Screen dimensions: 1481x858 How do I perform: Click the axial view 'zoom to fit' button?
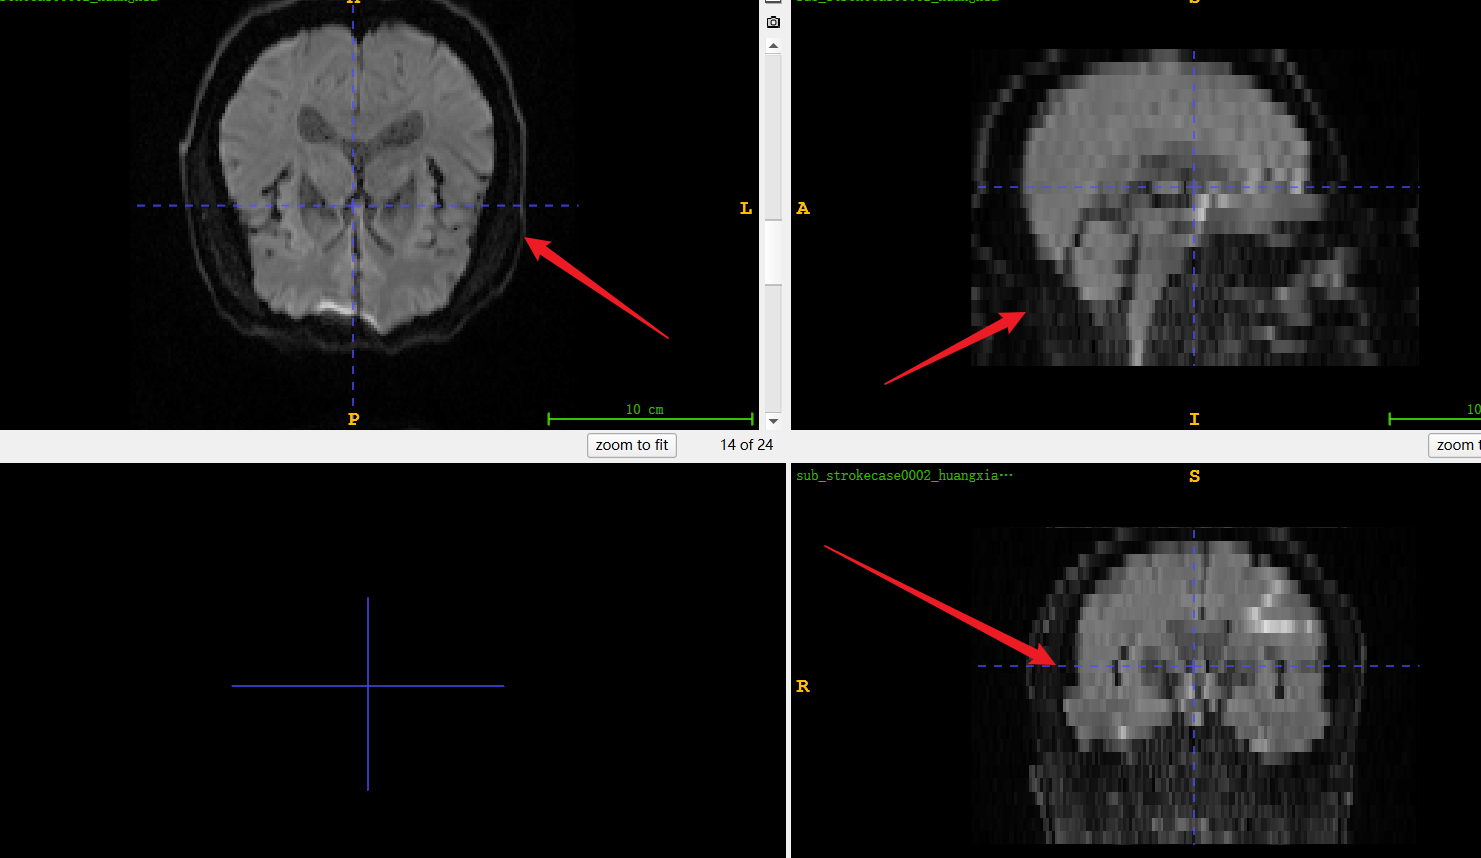[632, 445]
